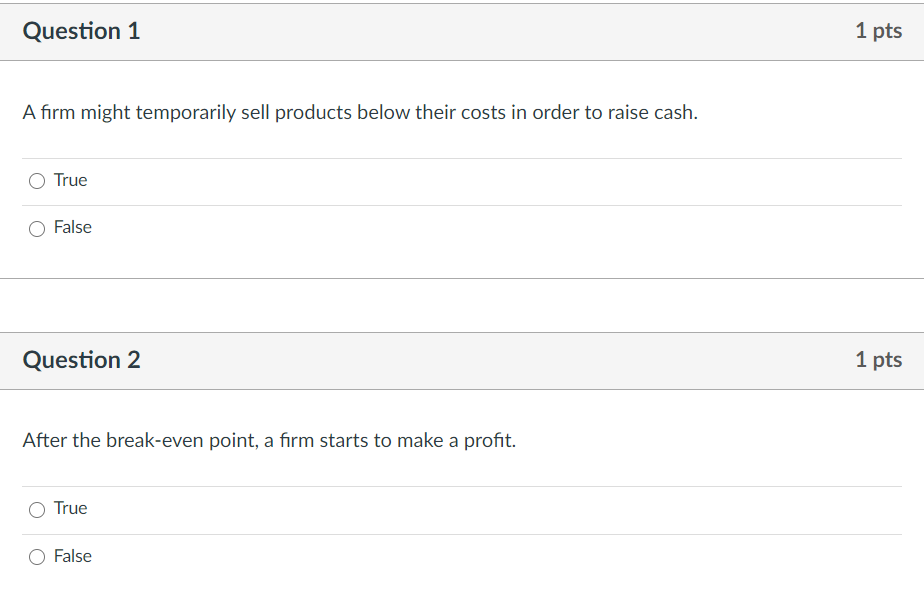Click Question 2's break-even profit statement
Viewport: 924px width, 602px height.
(x=269, y=440)
